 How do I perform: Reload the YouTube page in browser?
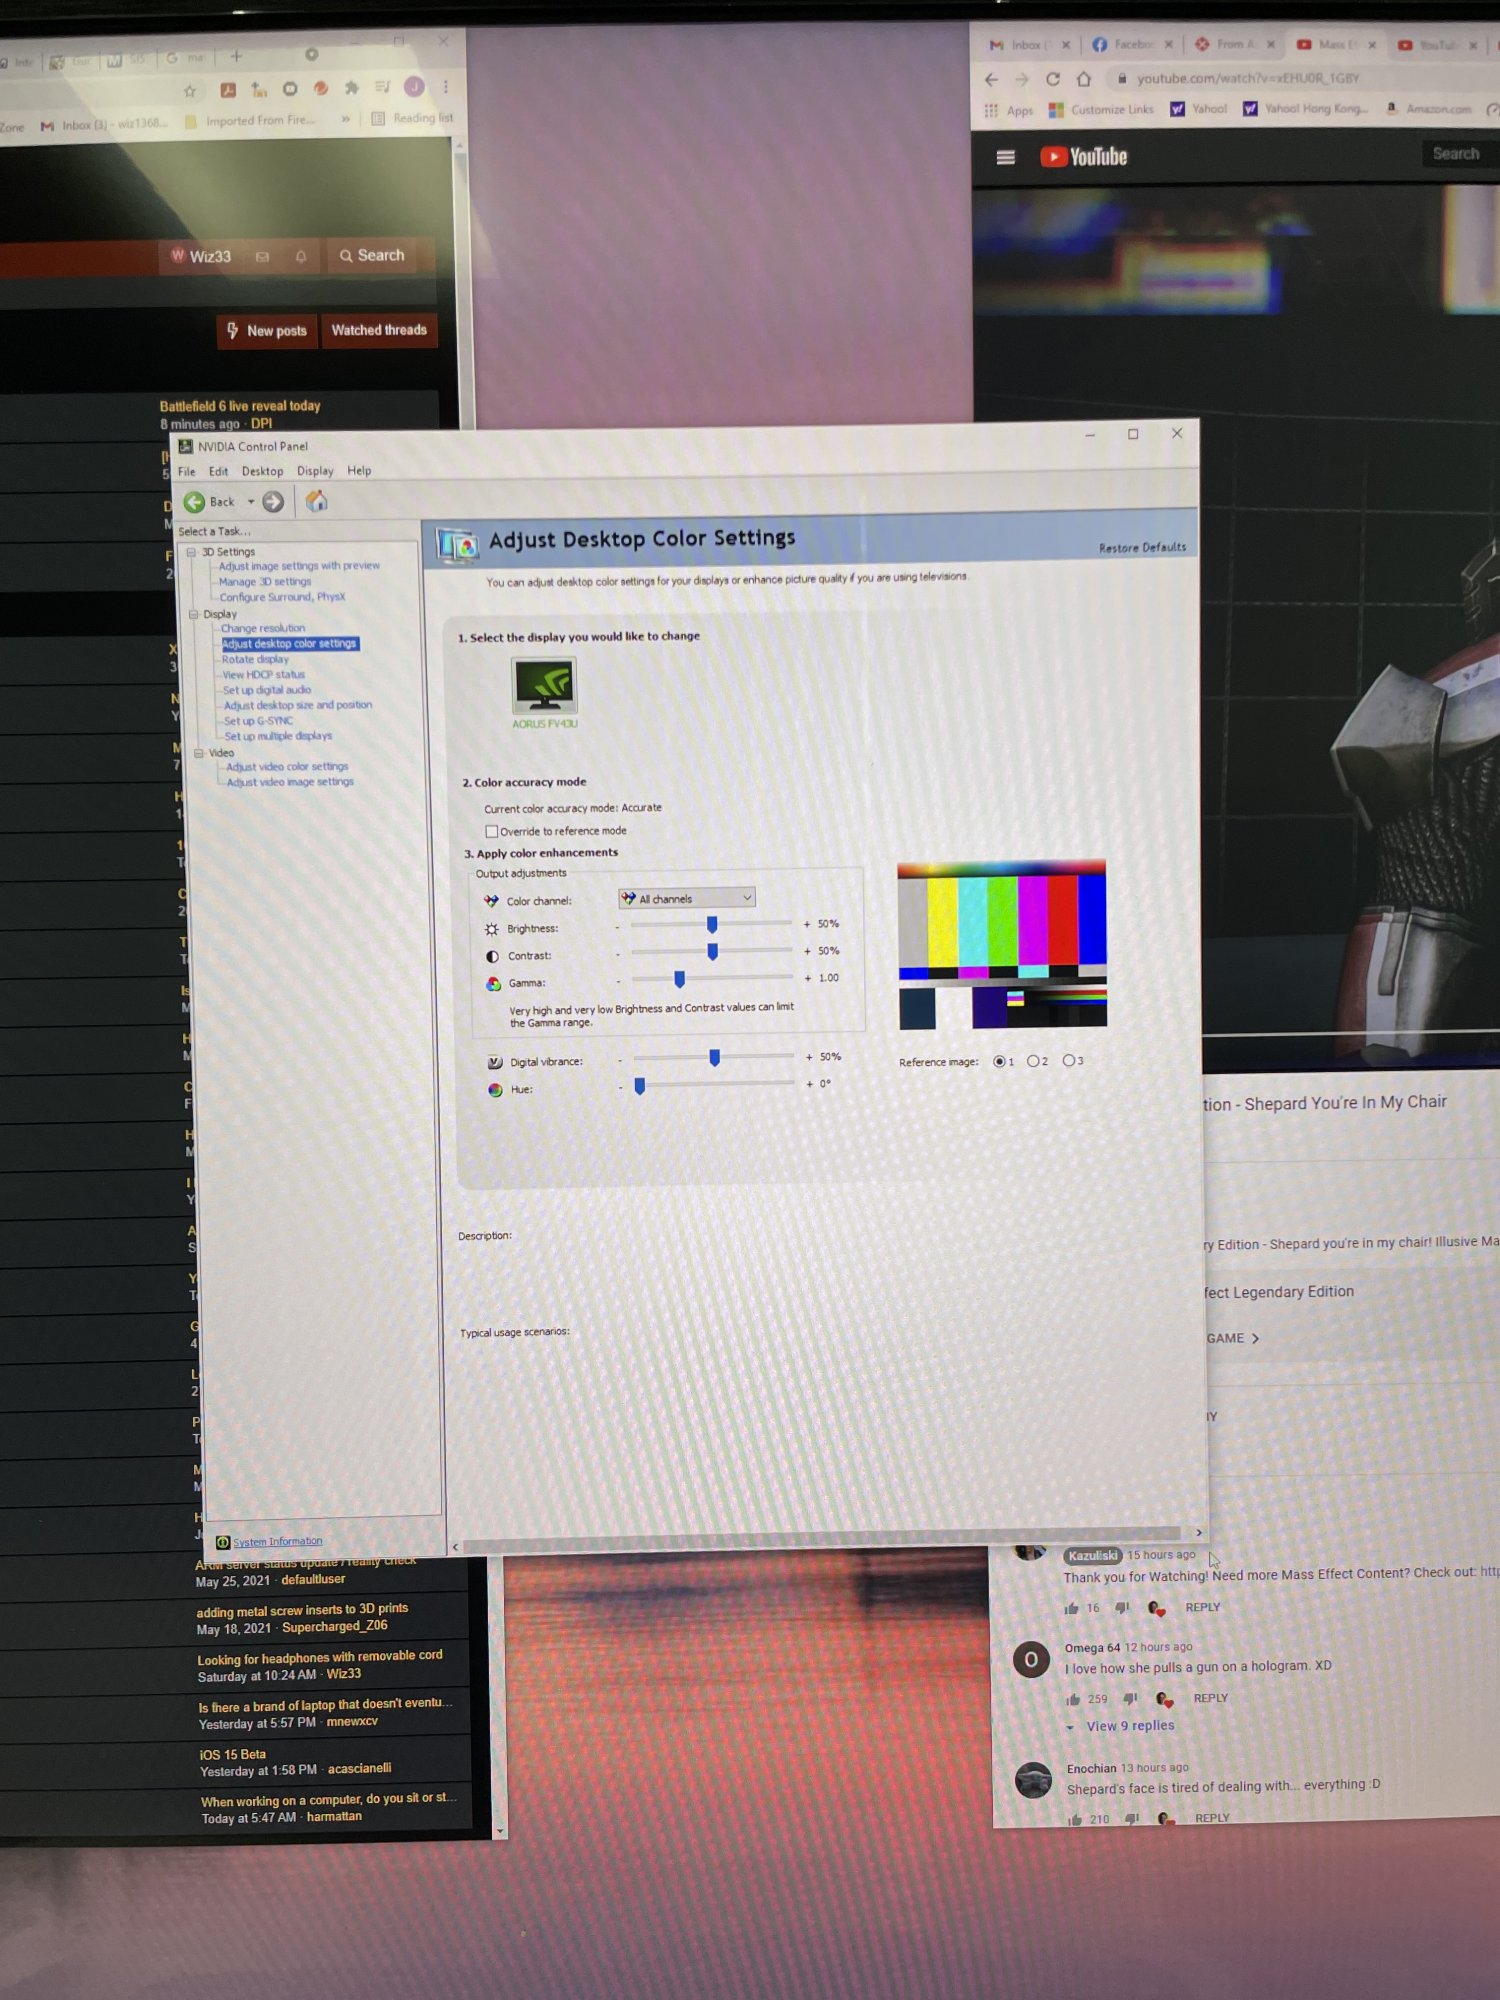tap(1053, 79)
